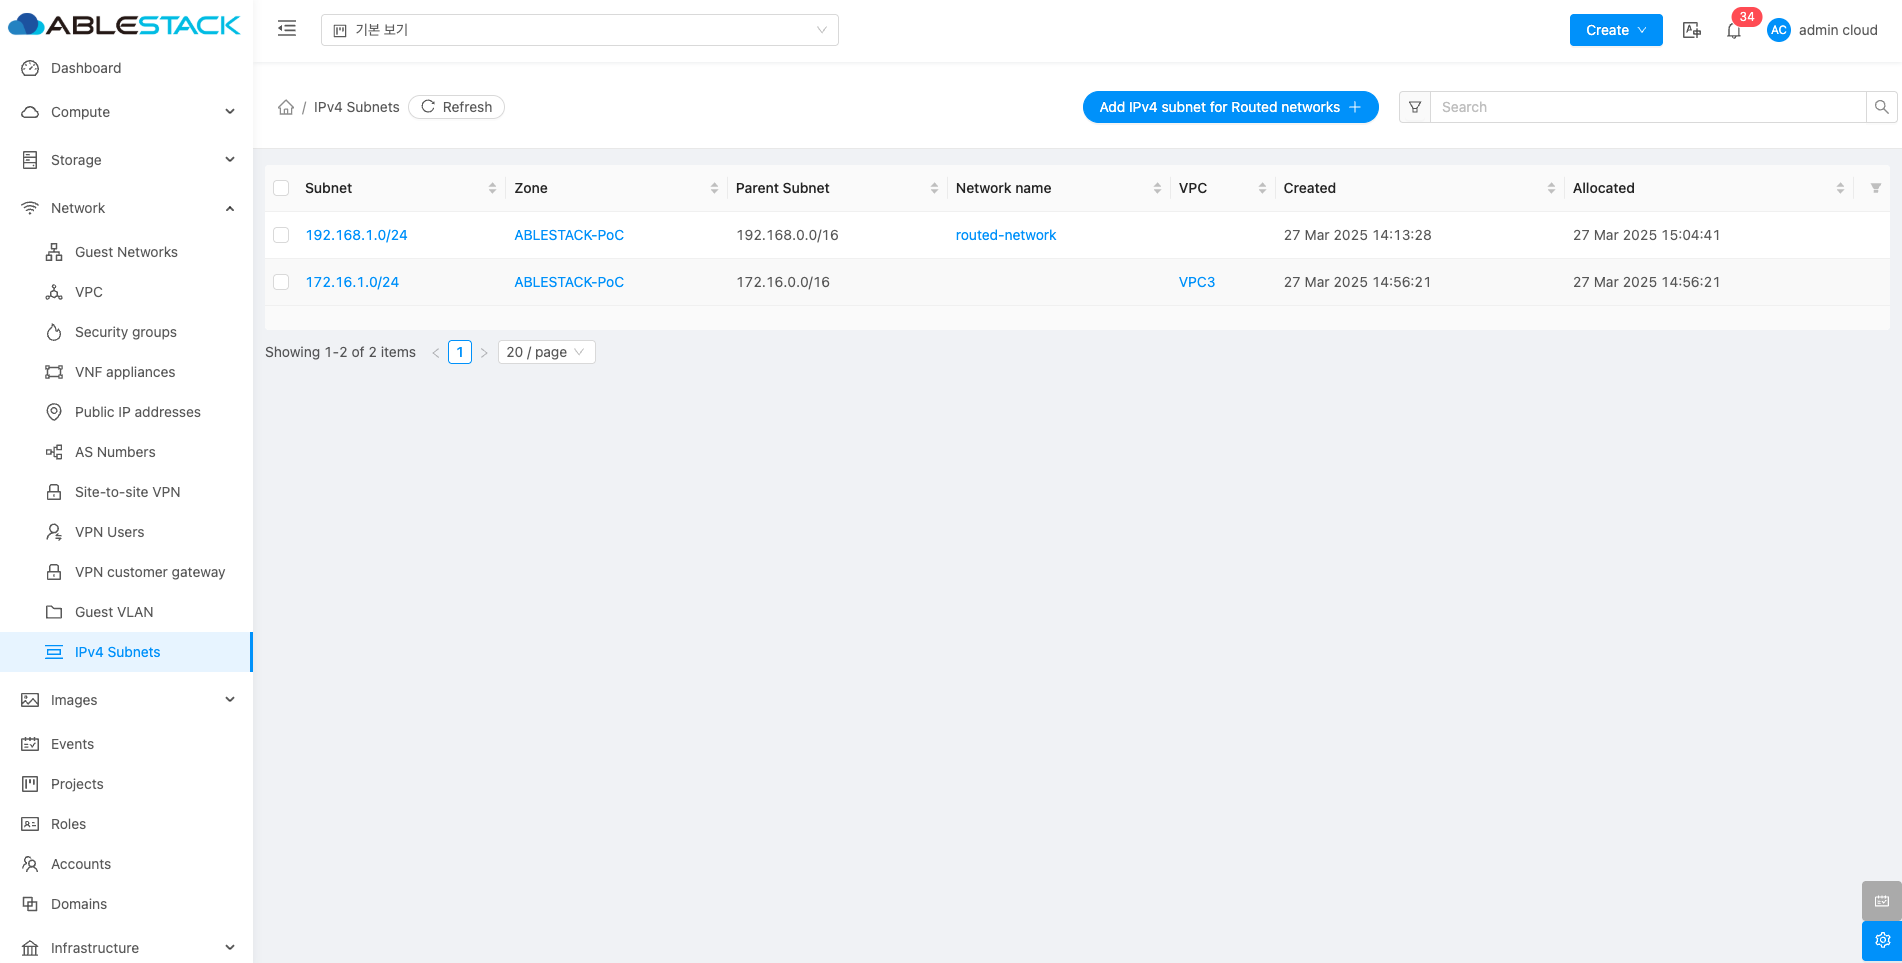Open the notifications bell icon
This screenshot has height=963, width=1902.
[1733, 31]
